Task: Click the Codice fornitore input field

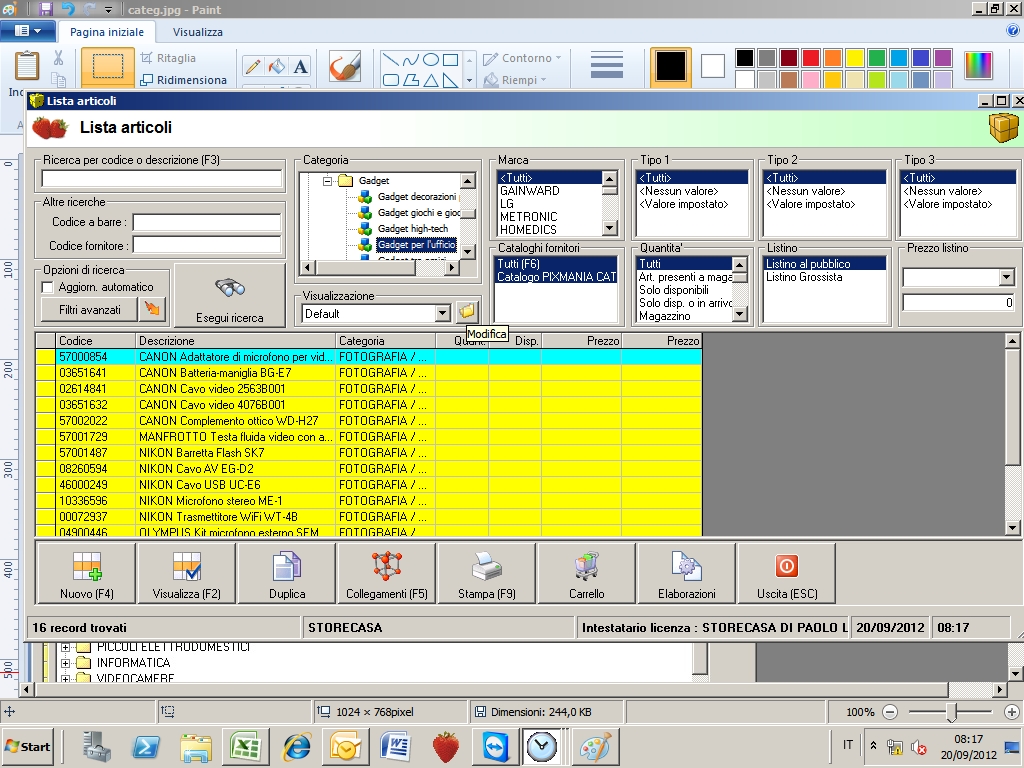Action: (206, 246)
